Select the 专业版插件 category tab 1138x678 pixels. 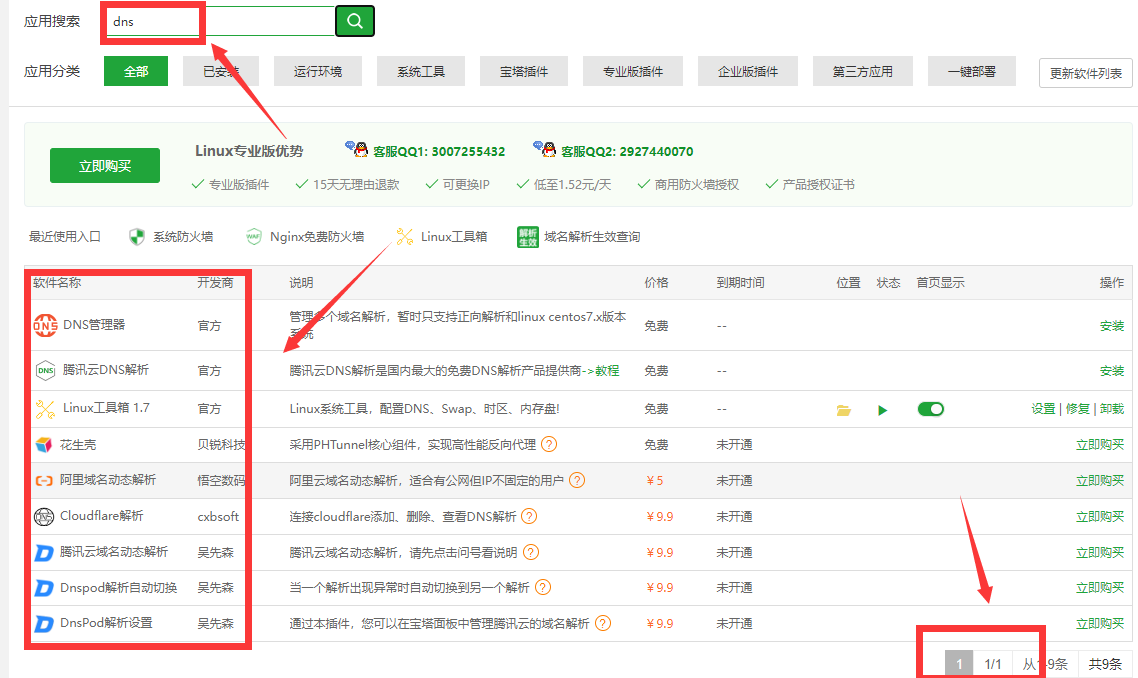tap(633, 71)
